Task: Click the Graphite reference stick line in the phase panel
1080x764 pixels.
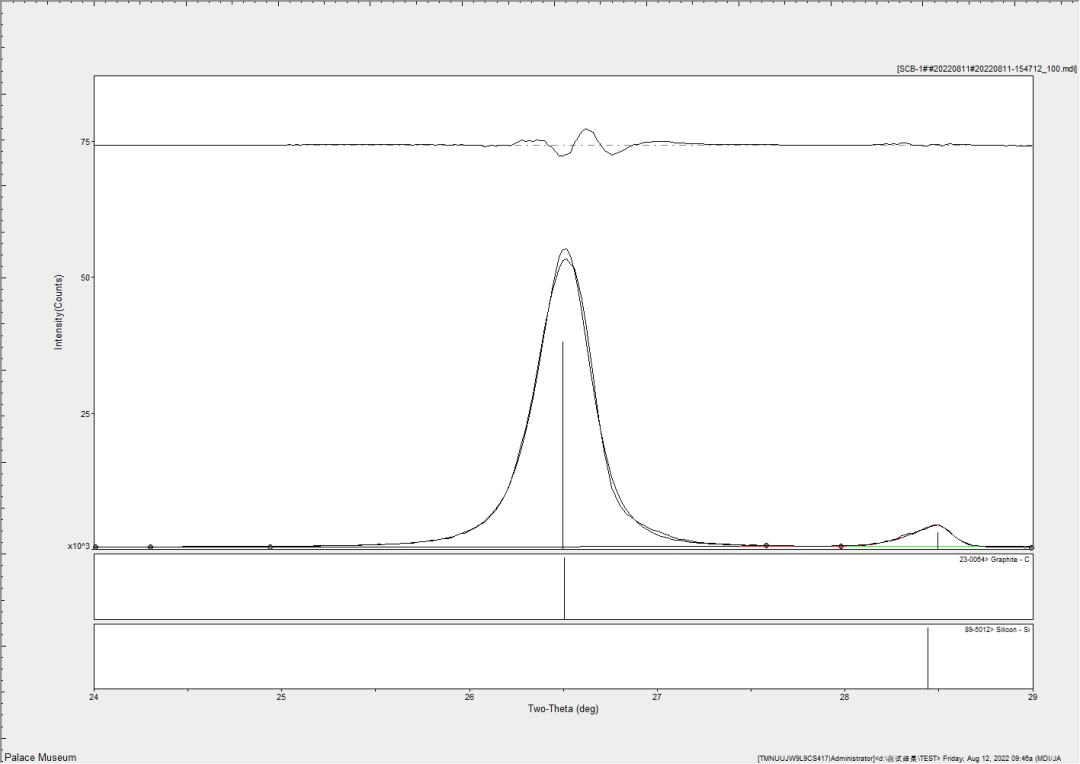Action: 565,588
